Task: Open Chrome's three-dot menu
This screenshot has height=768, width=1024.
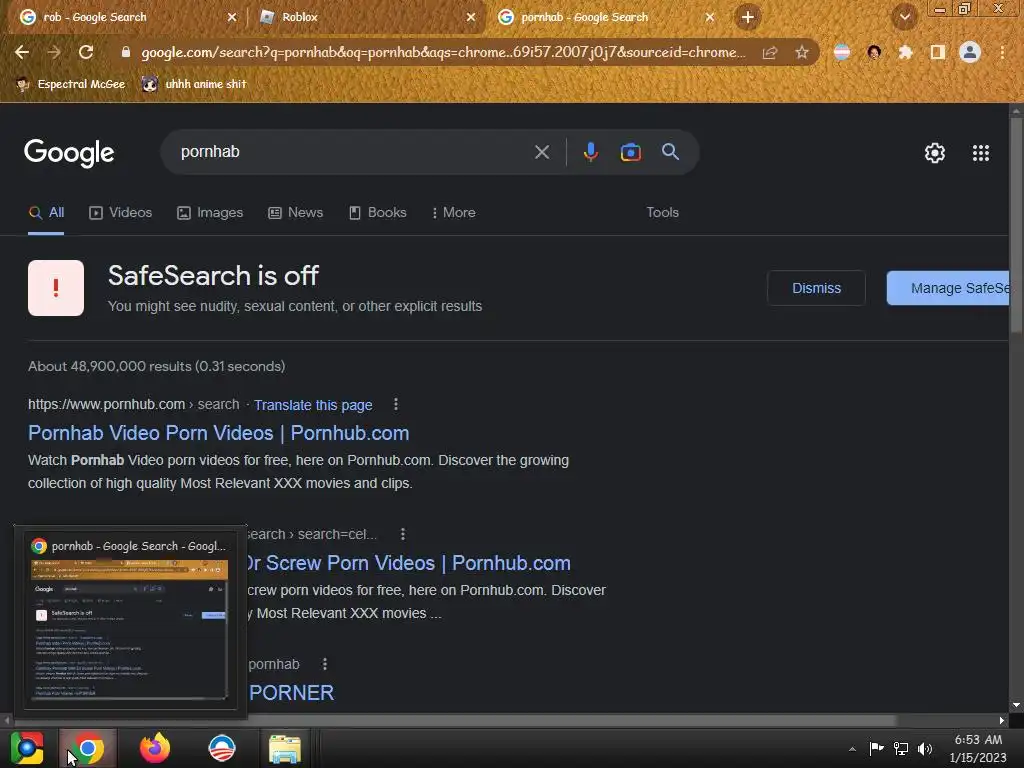Action: [x=1002, y=52]
